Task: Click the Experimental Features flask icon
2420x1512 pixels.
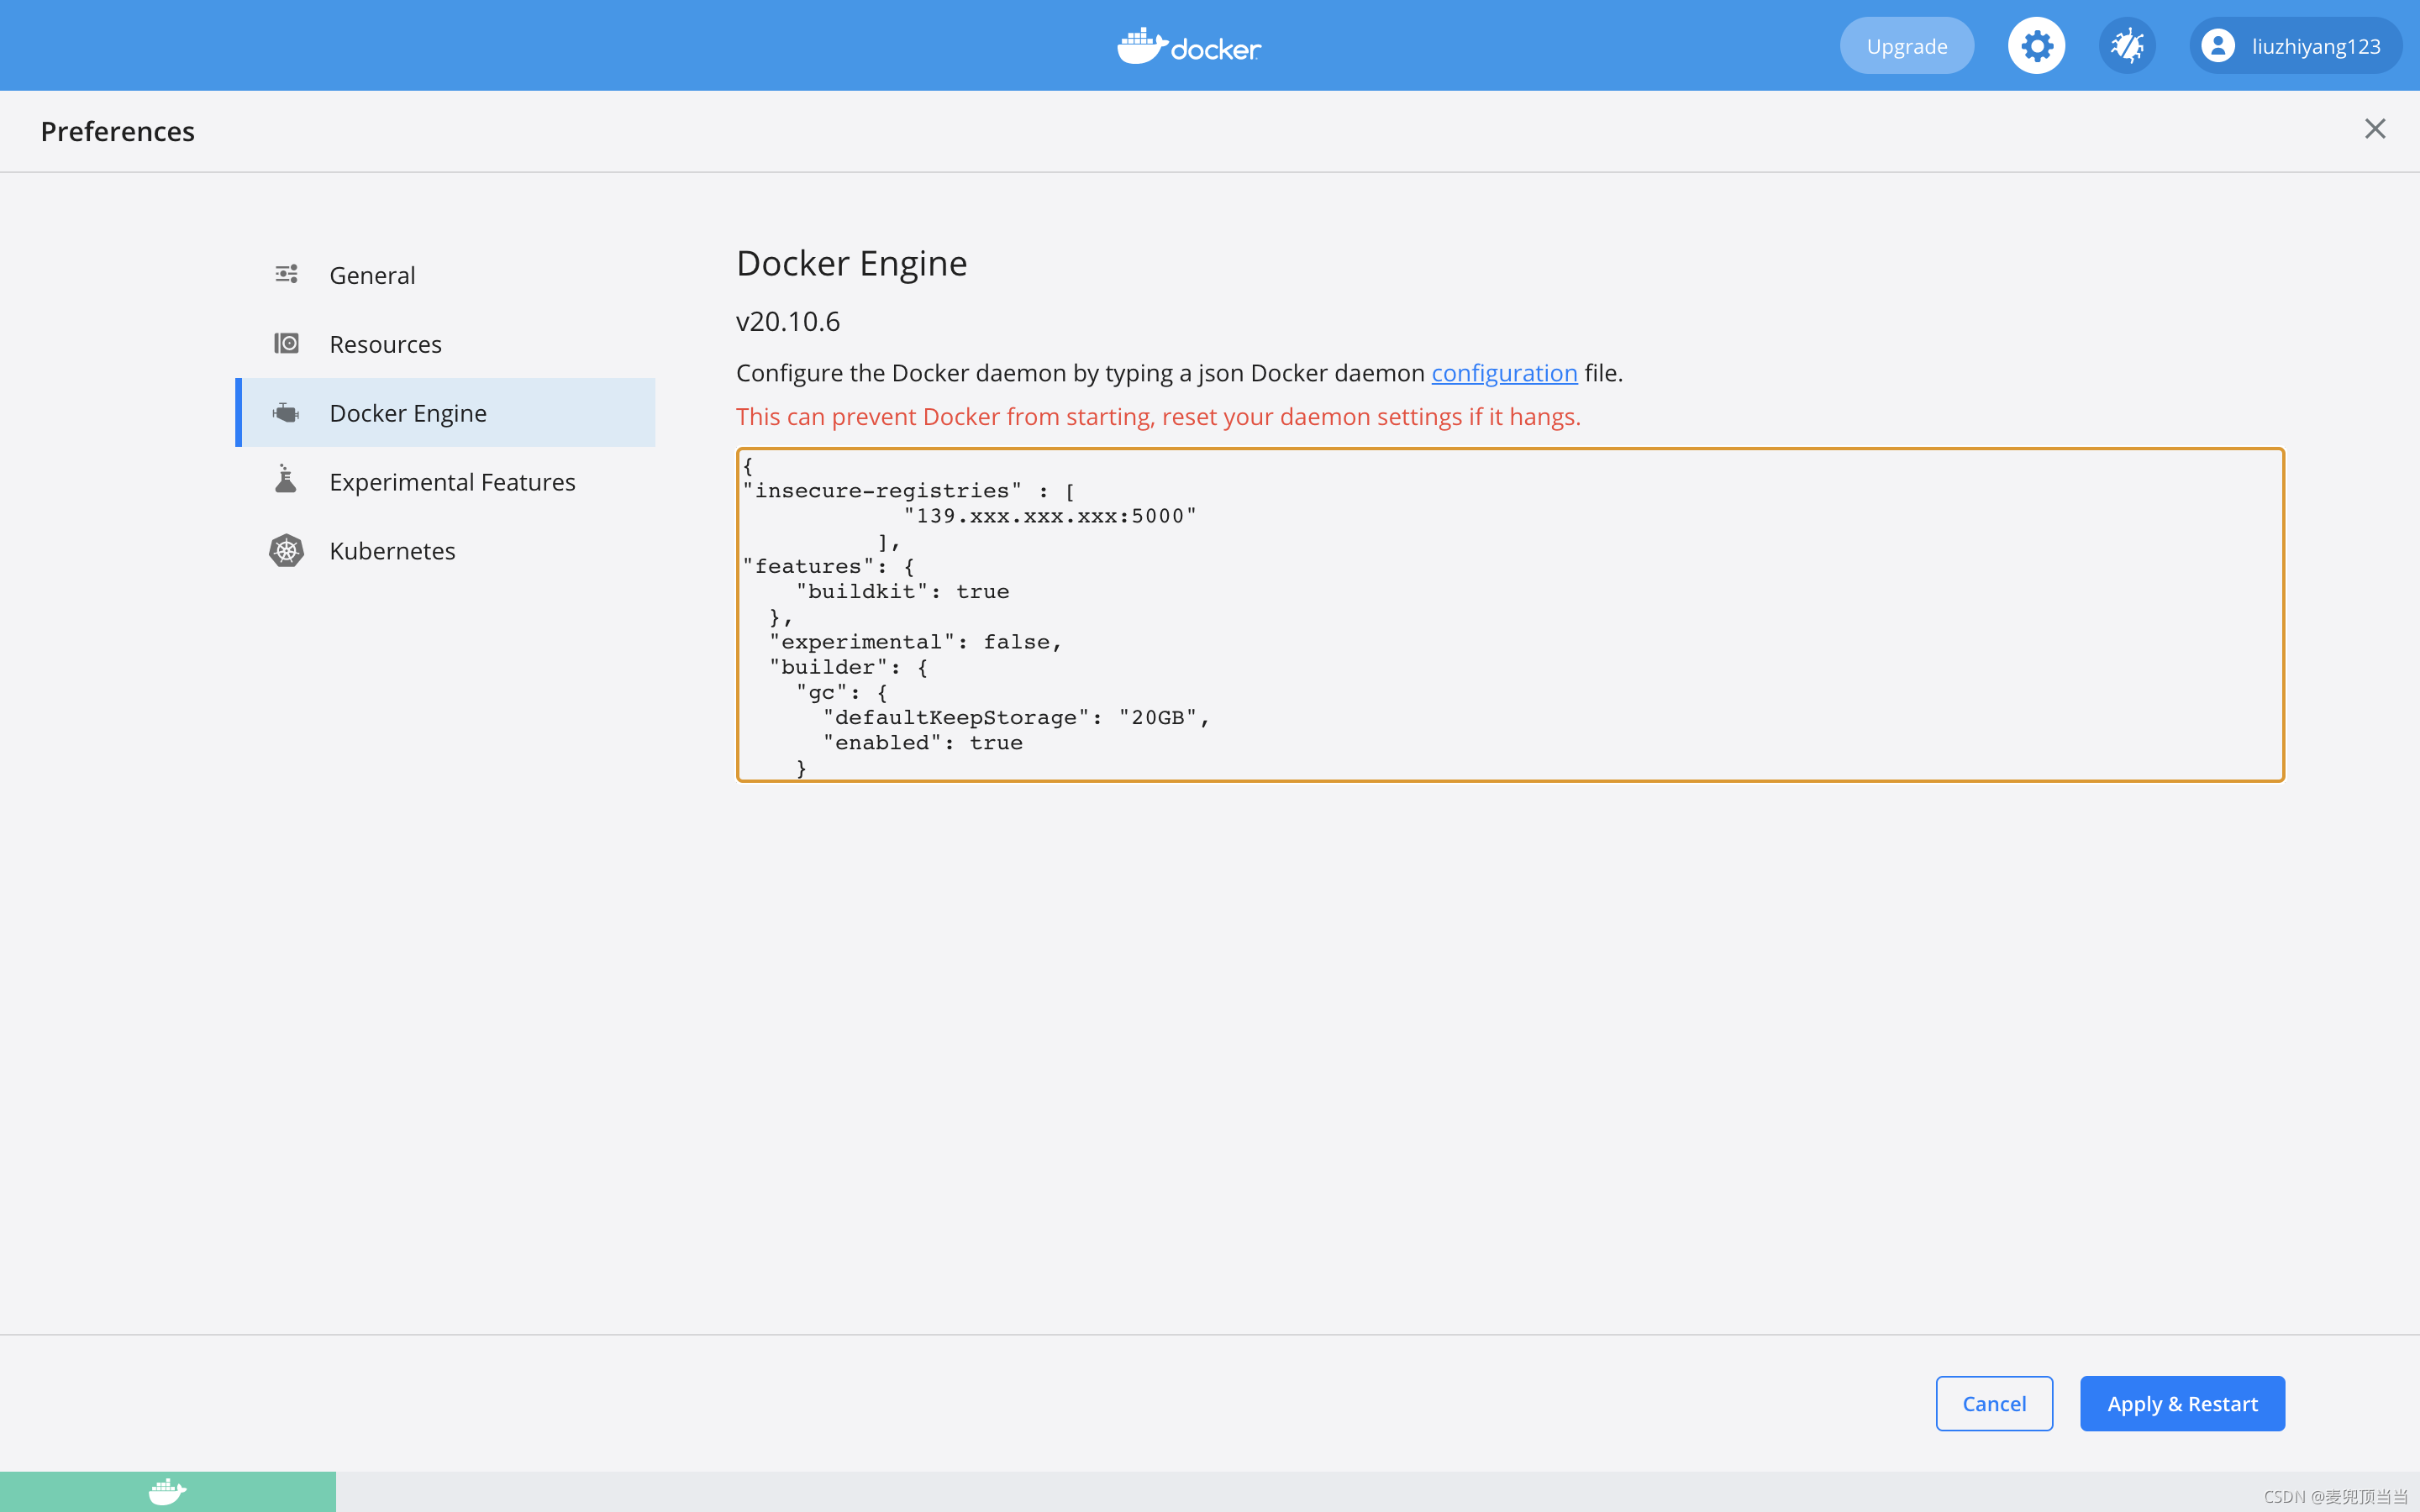Action: 286,480
